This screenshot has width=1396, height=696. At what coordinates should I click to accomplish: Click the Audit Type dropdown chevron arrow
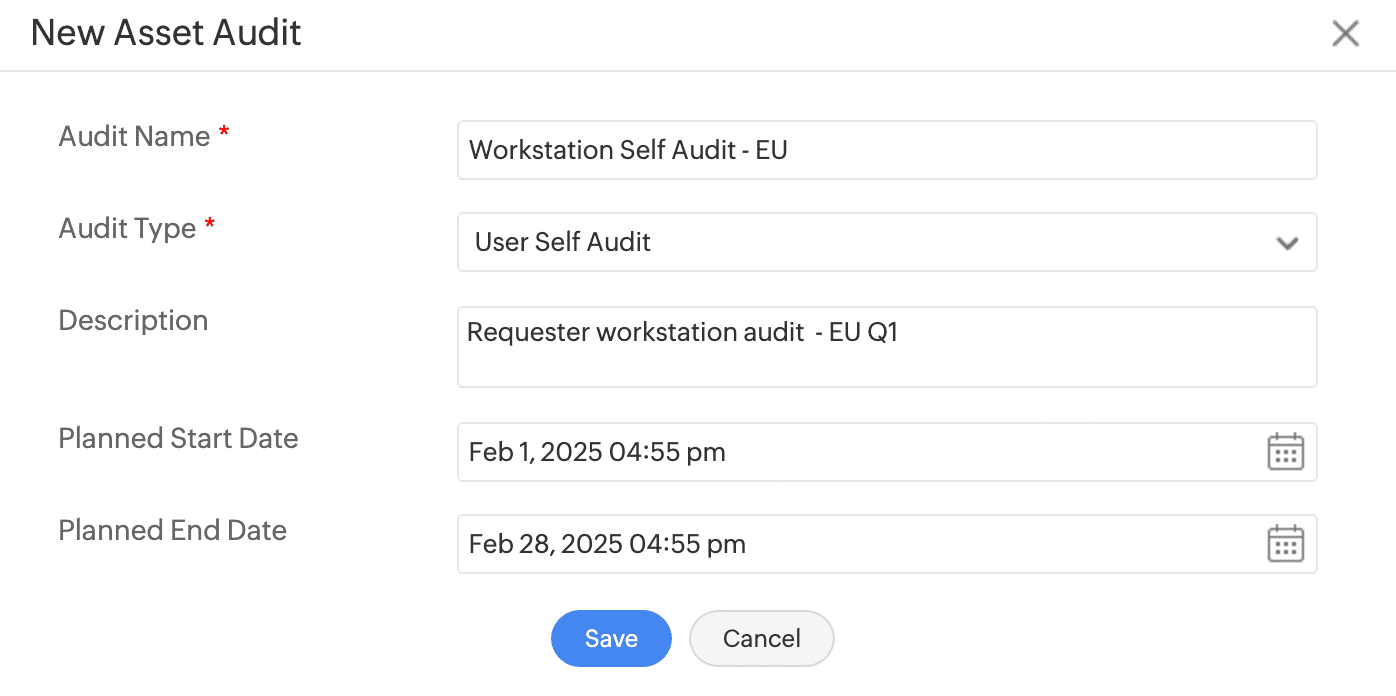(1287, 243)
